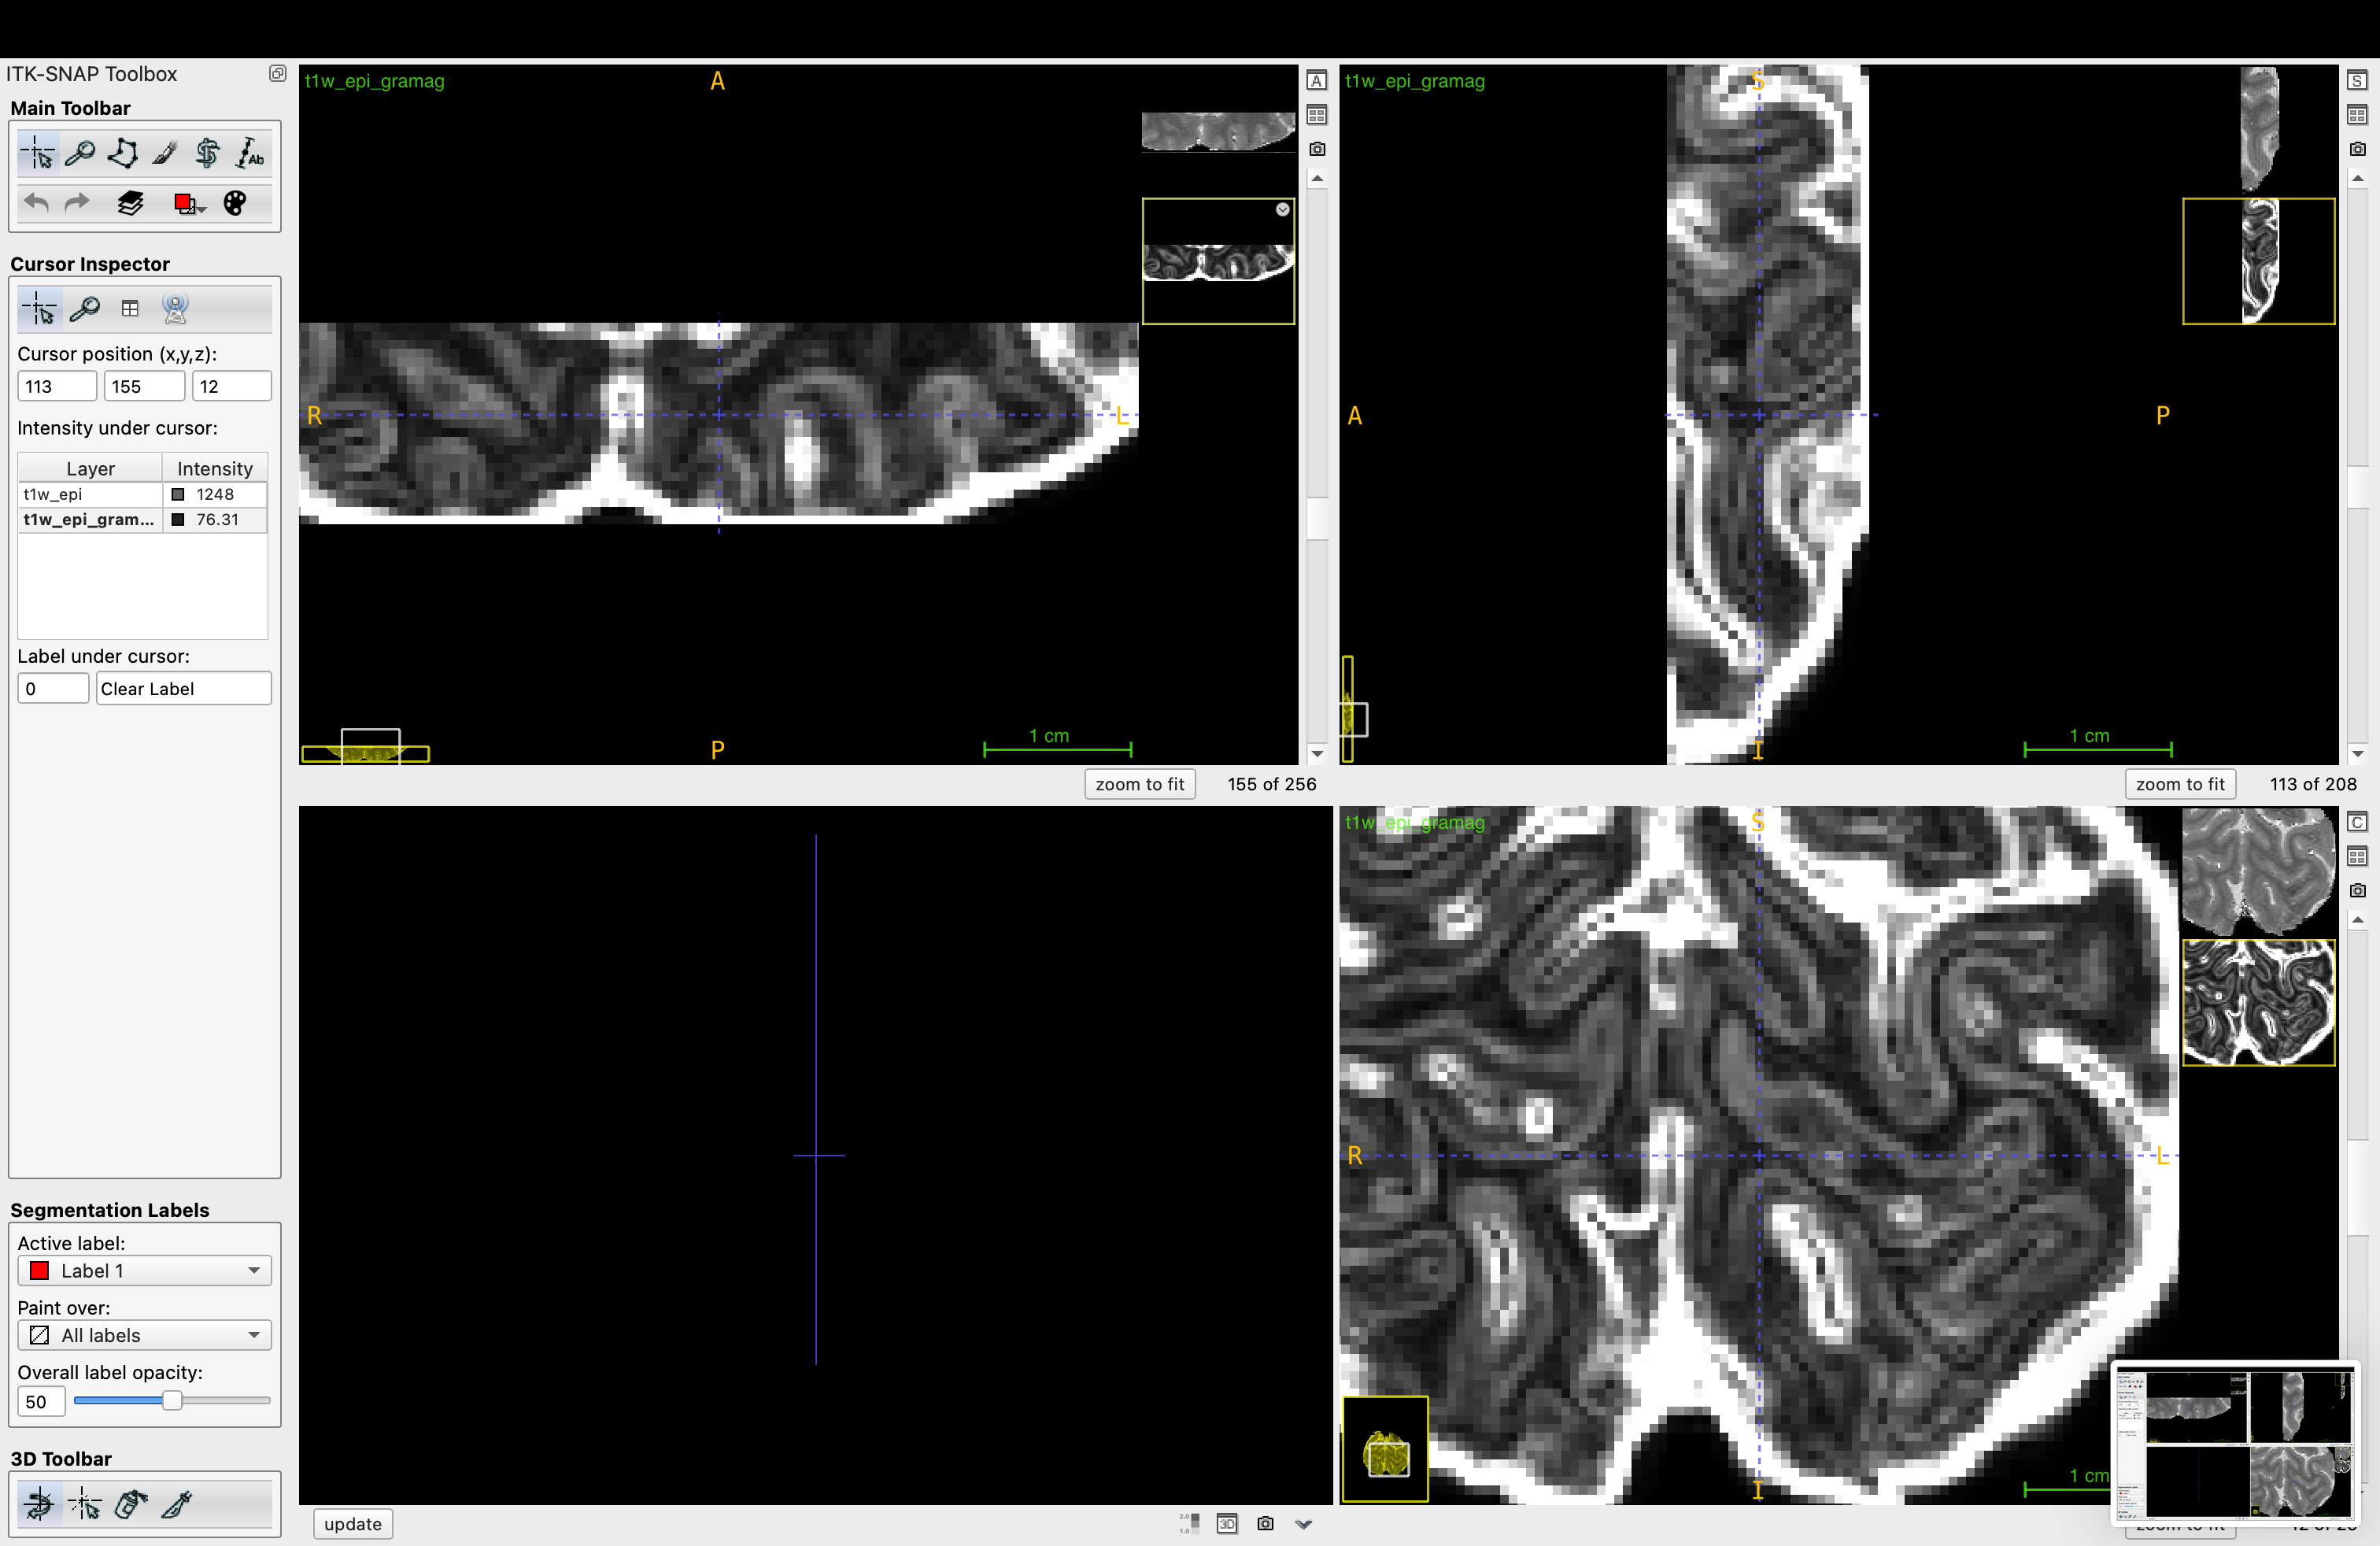Select the 3D spray can tool
The image size is (2380, 1546).
pos(131,1503)
